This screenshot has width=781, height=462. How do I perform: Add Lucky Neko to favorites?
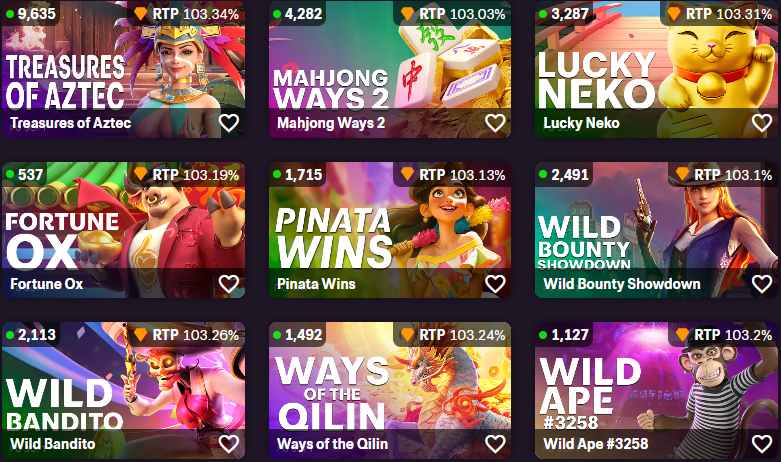762,123
